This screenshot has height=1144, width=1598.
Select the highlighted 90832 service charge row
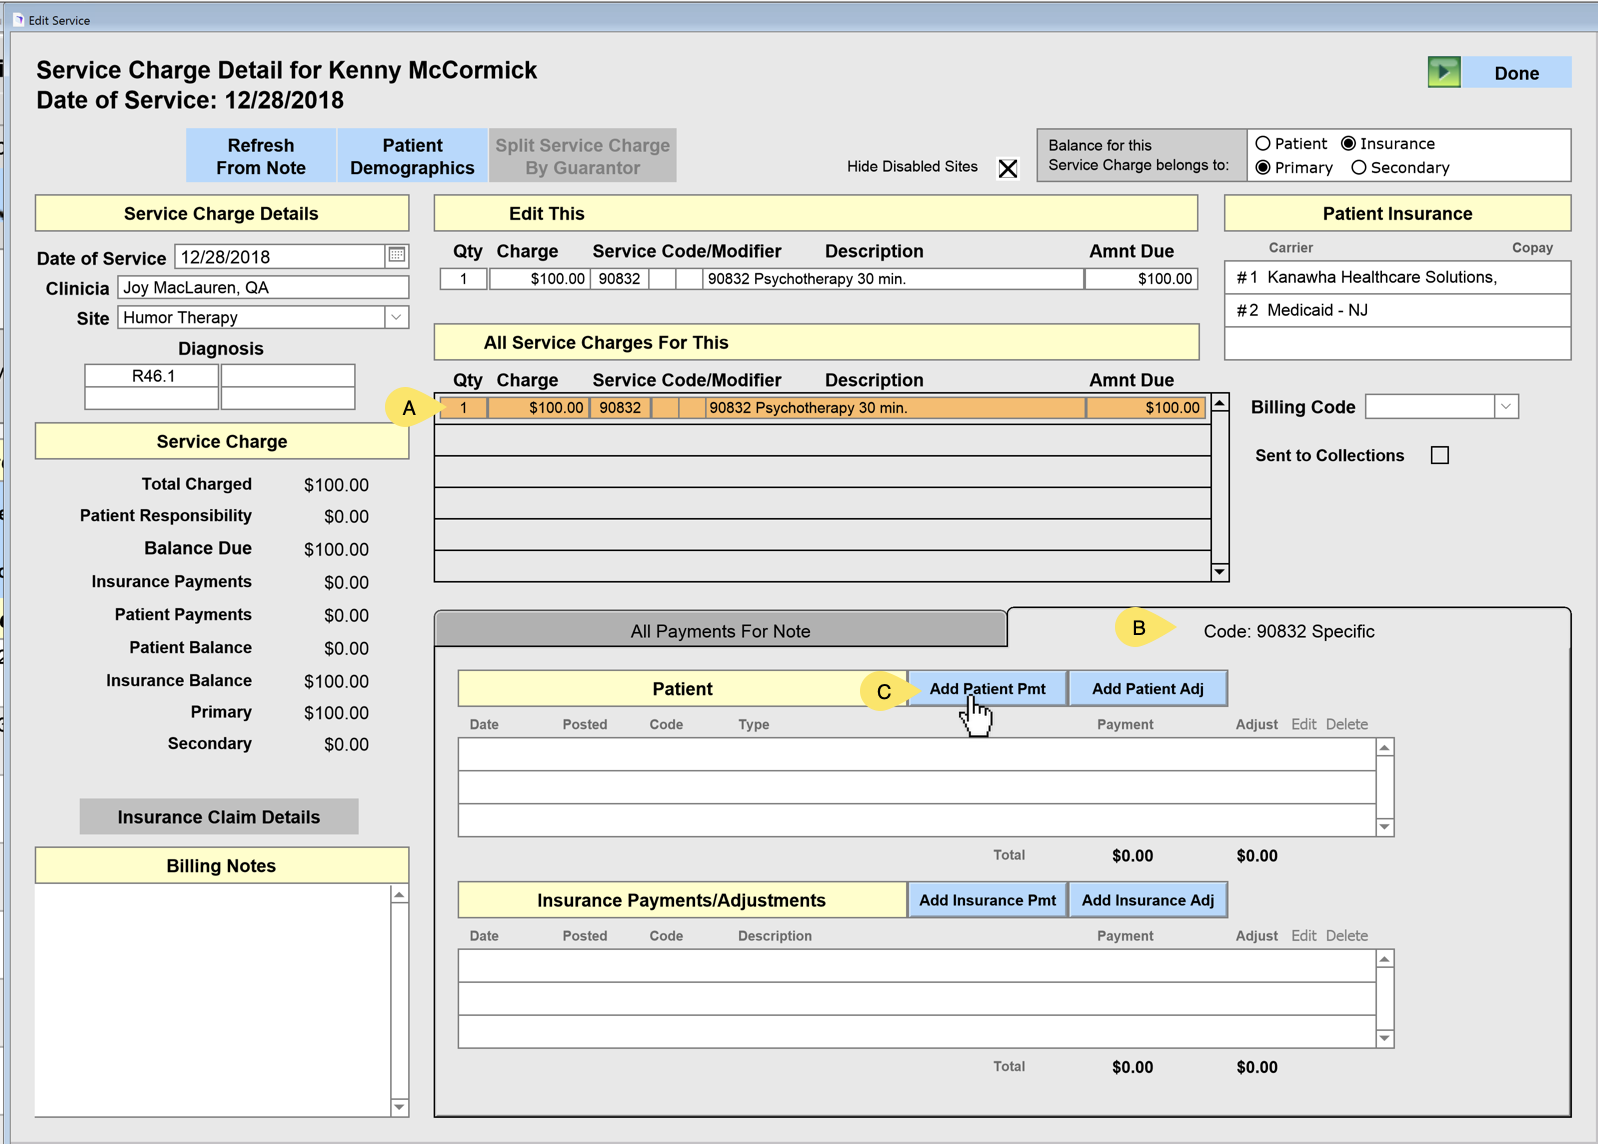[x=820, y=408]
